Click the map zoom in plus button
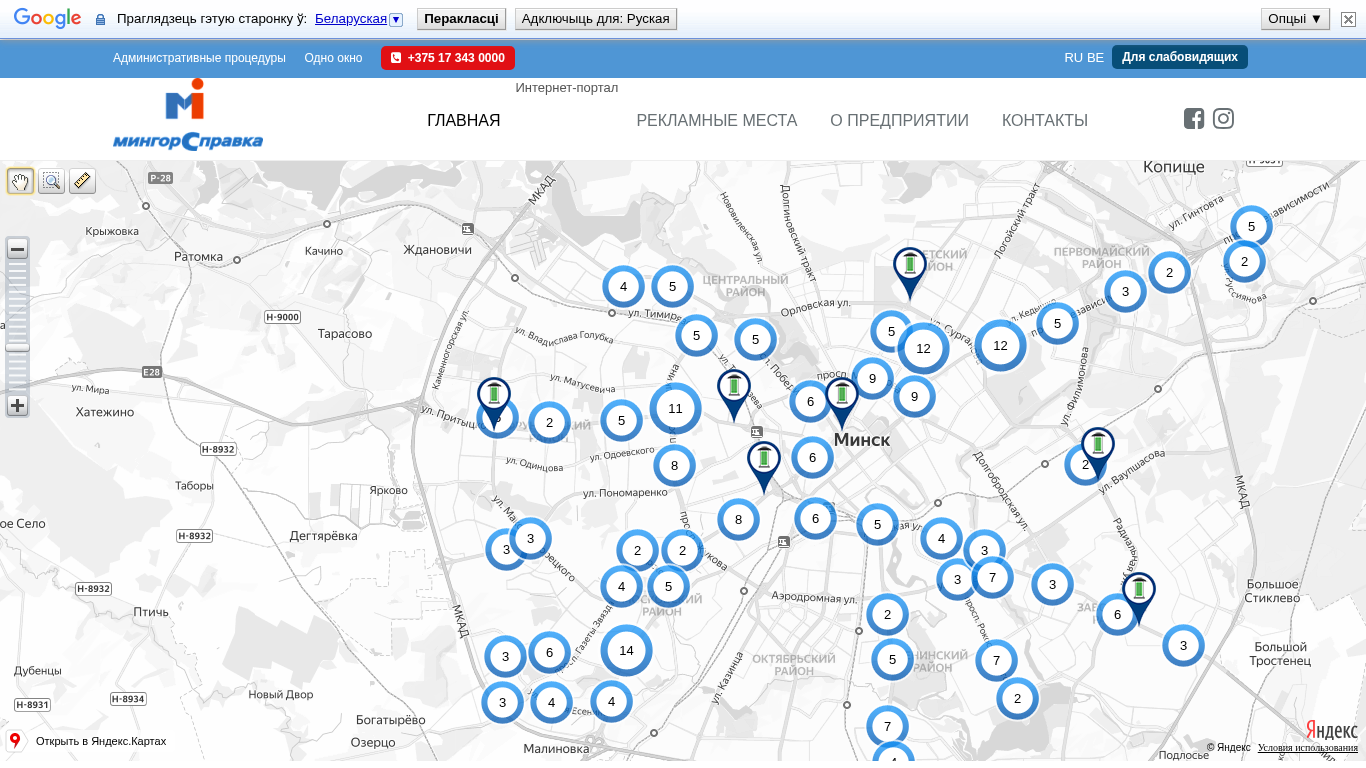Image resolution: width=1366 pixels, height=768 pixels. (17, 405)
